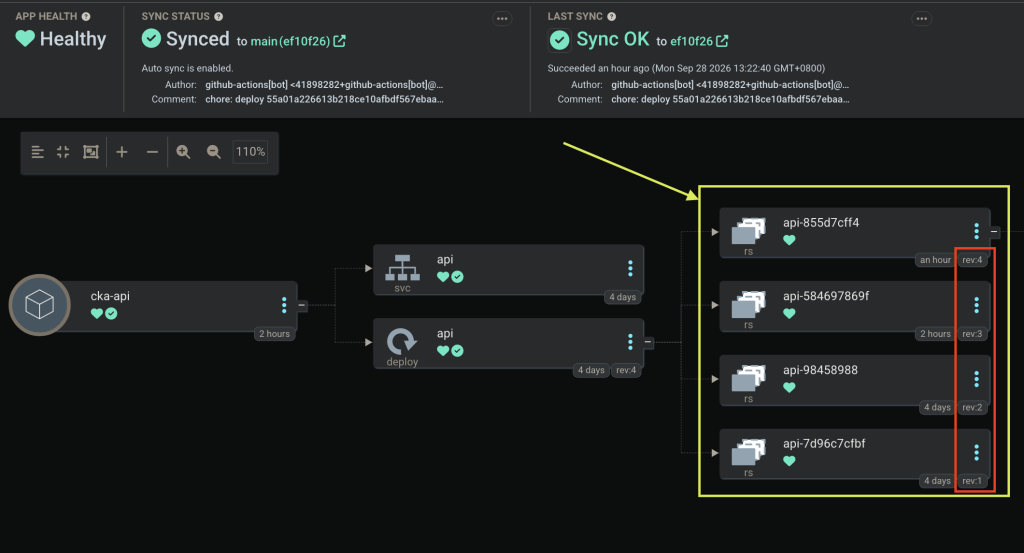
Task: Collapse children of the api deploy node
Action: coord(648,341)
